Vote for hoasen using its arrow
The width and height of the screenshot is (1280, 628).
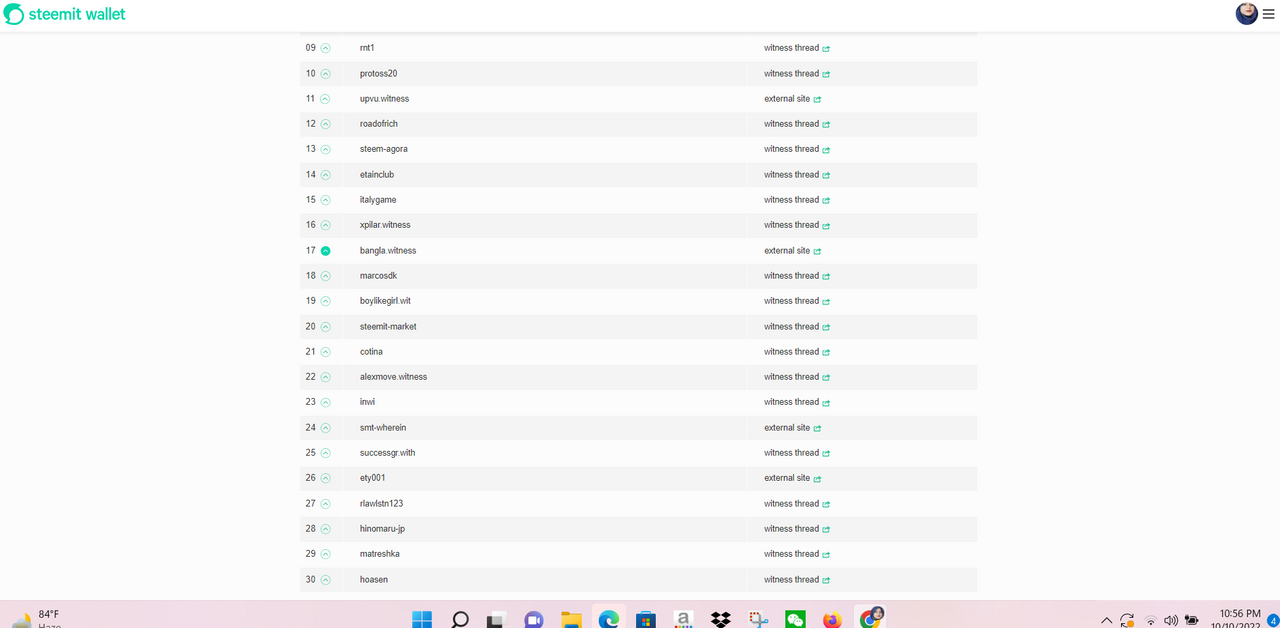(325, 580)
